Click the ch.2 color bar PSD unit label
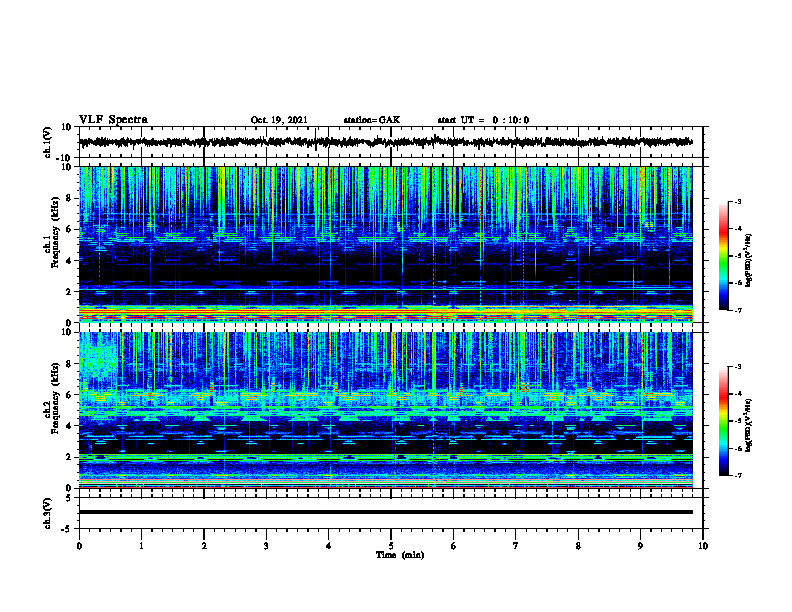The image size is (792, 612). (749, 424)
